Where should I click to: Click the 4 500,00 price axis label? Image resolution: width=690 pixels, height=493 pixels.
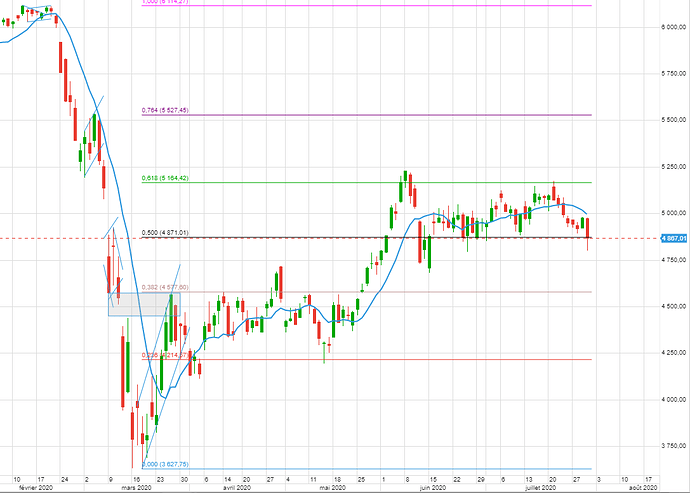[668, 306]
